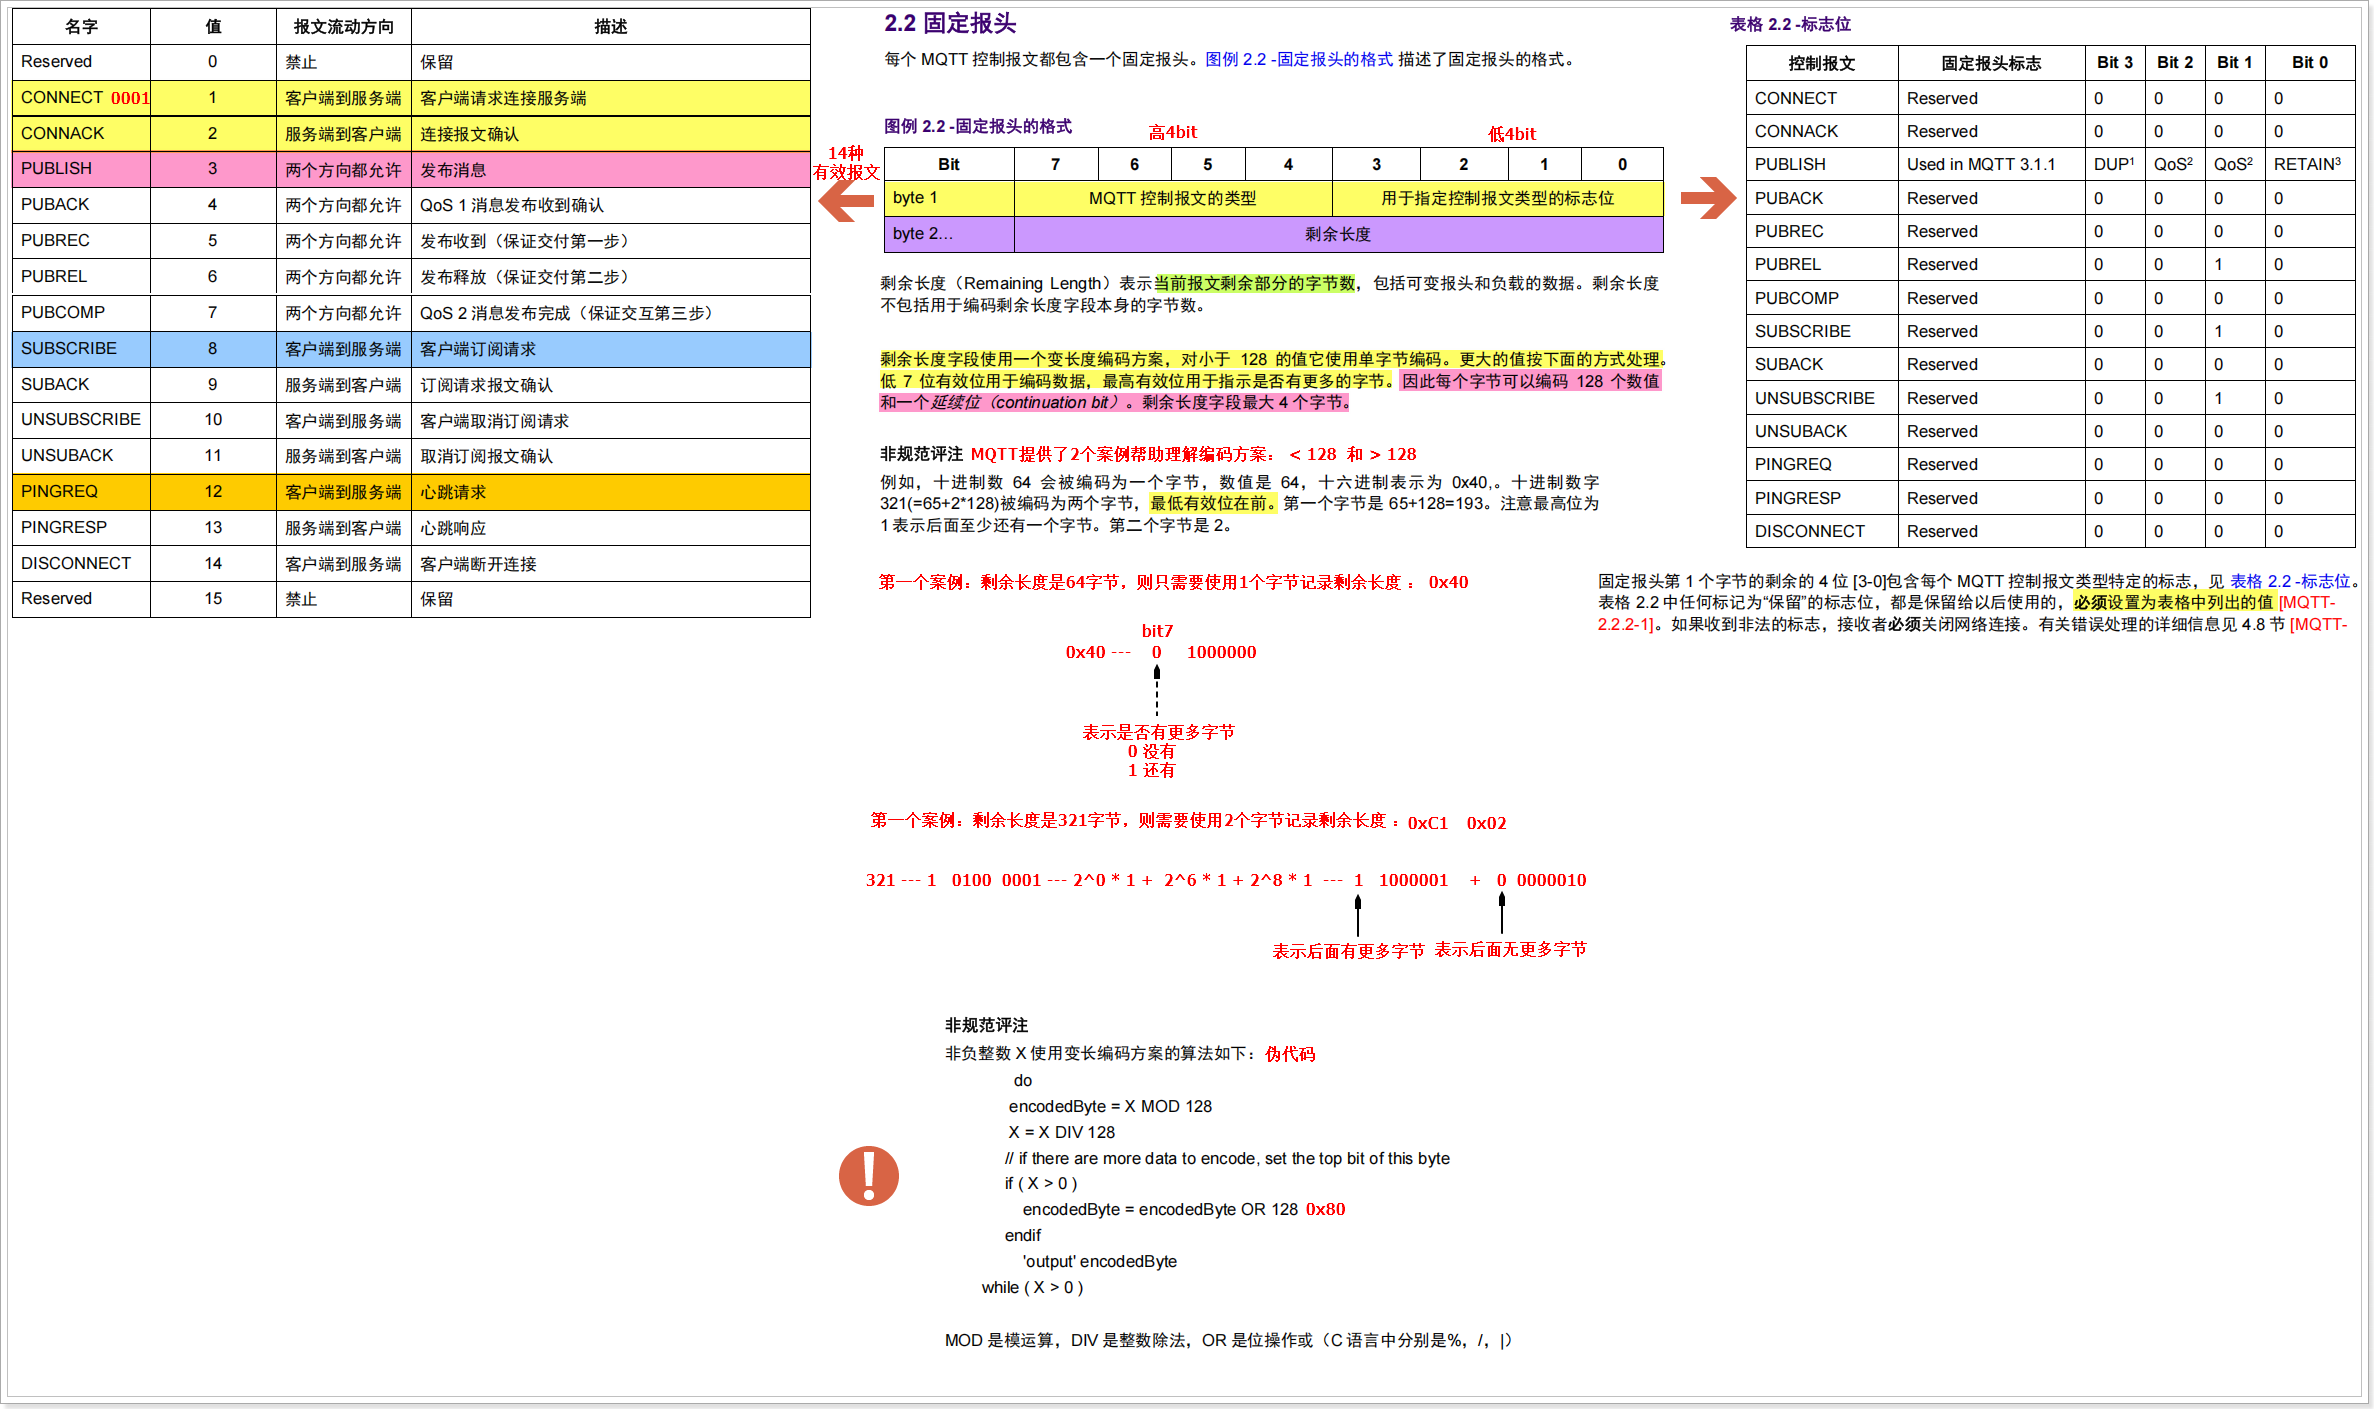Open the blue '图例 2.2 -固定报头的格式' link in the intro sentence
This screenshot has height=1409, width=2374.
(x=1298, y=60)
